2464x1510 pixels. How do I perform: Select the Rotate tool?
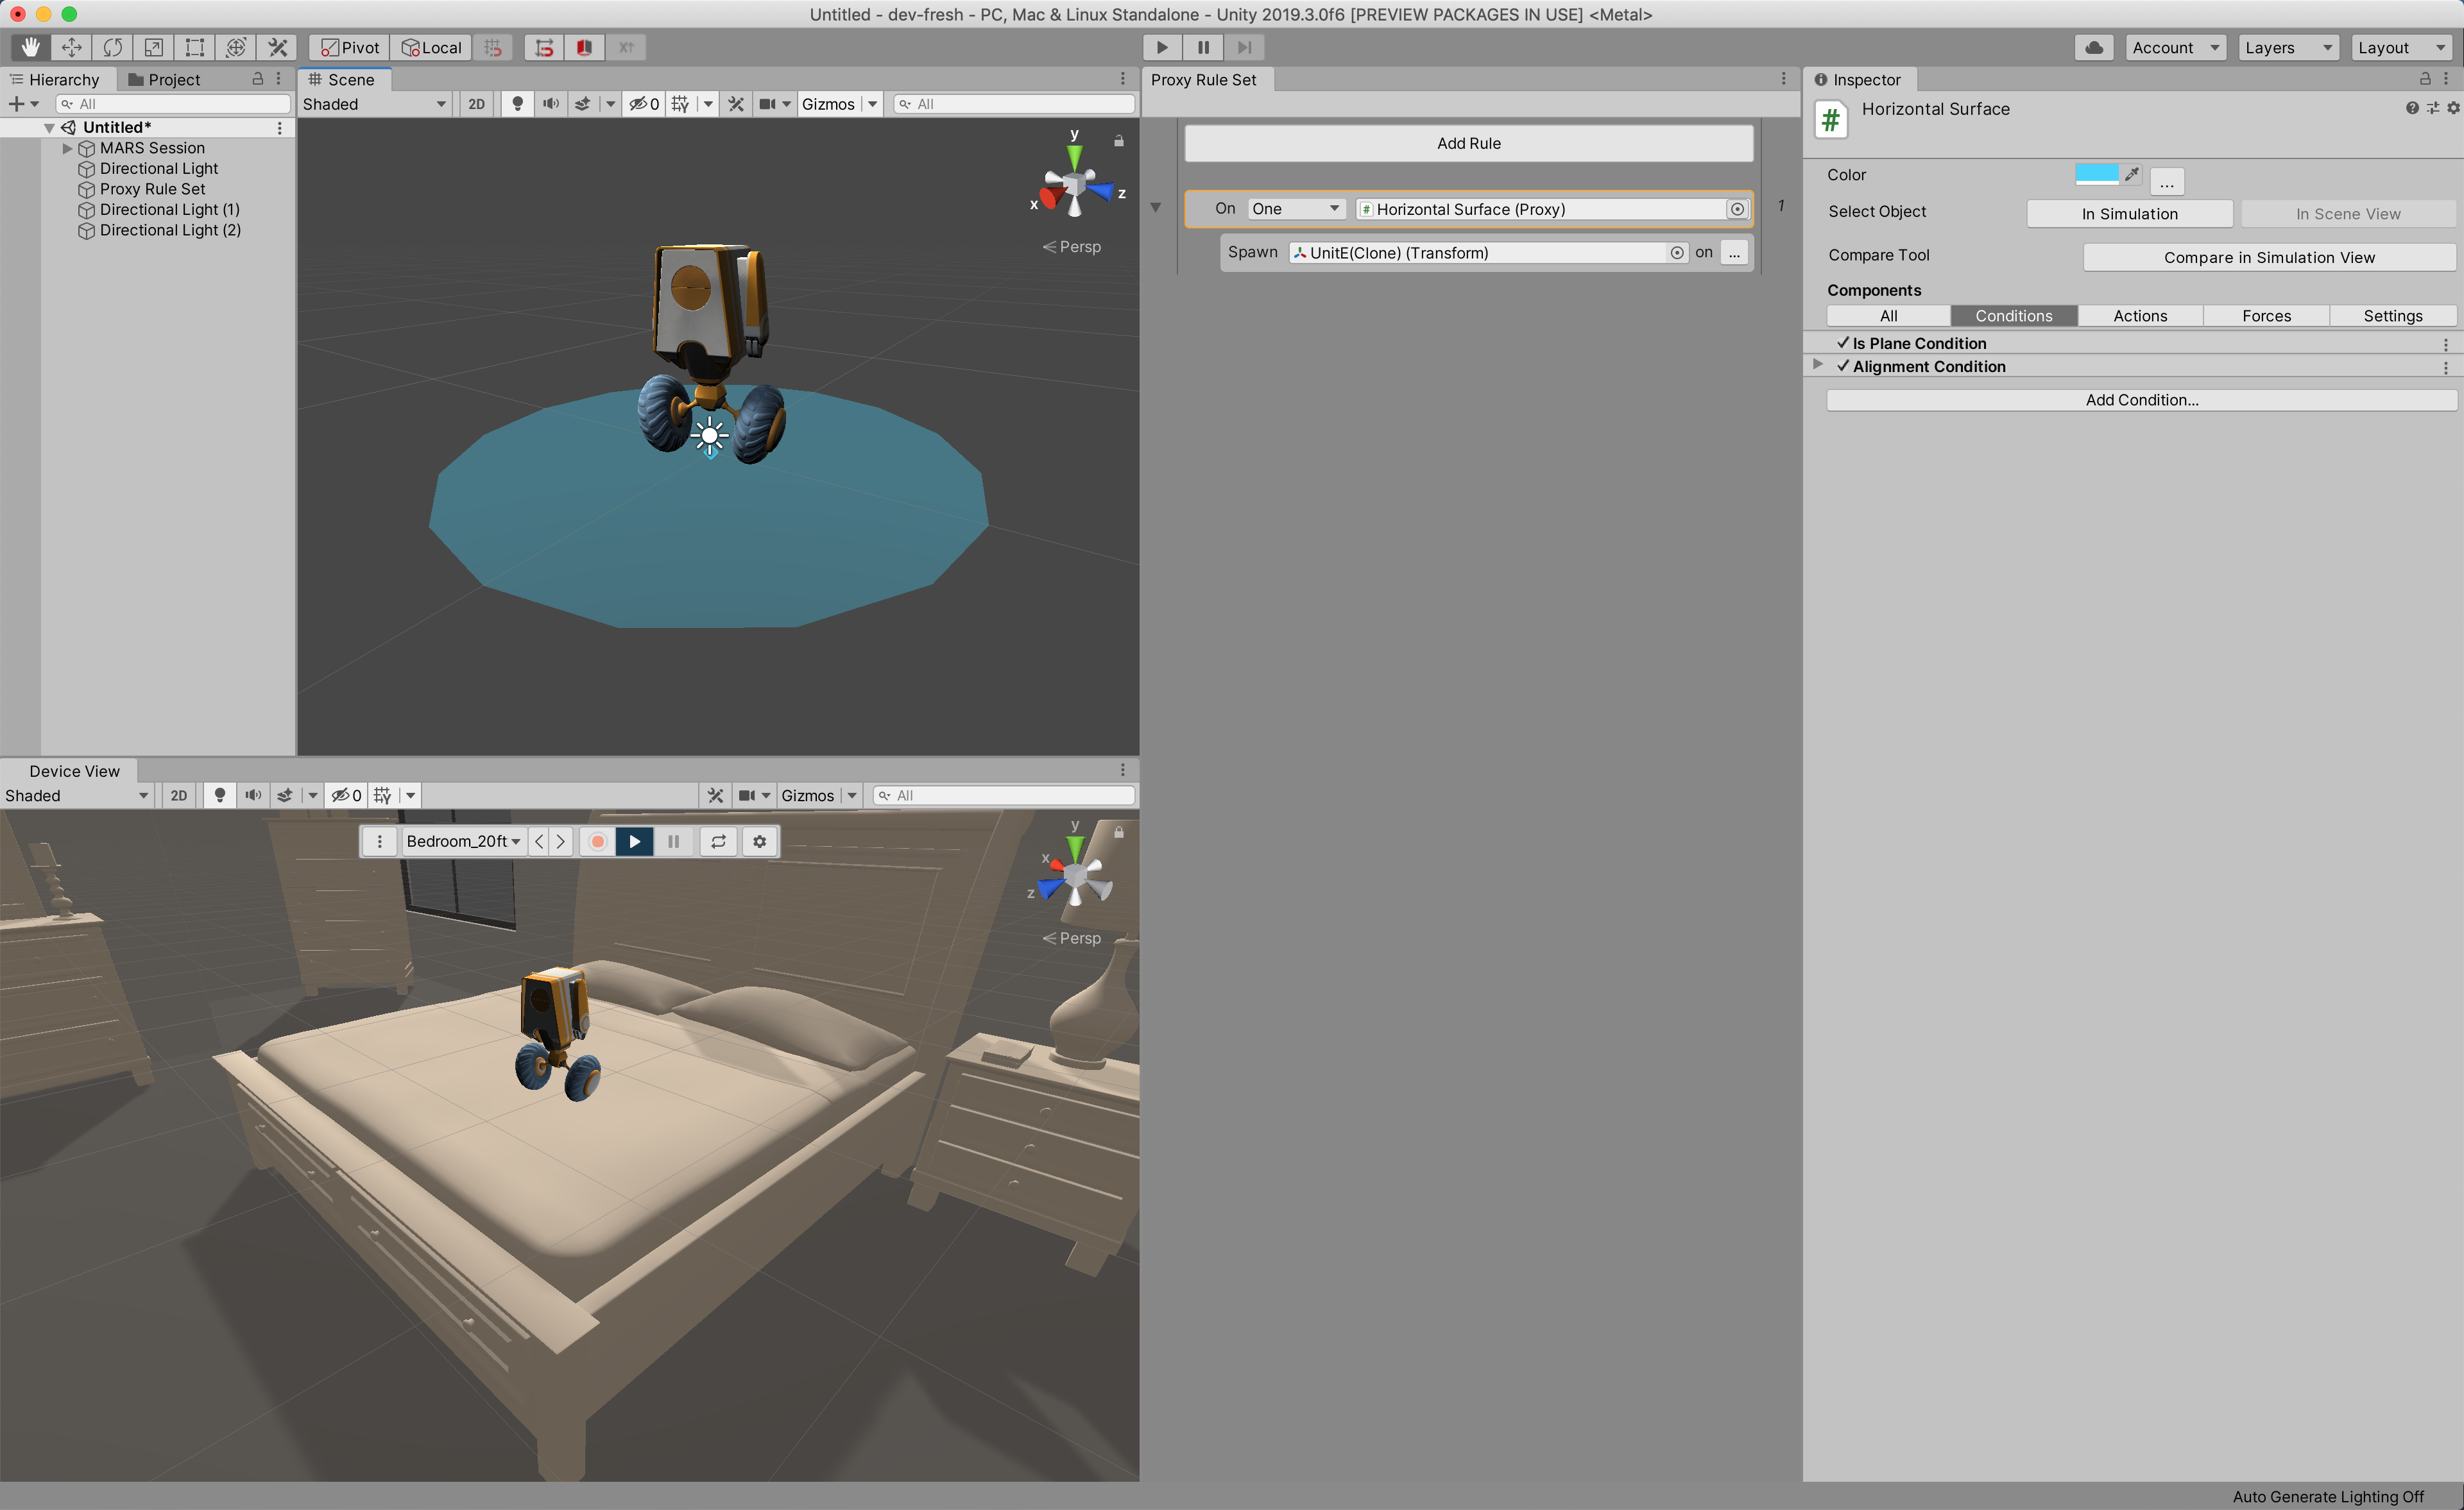(x=113, y=47)
